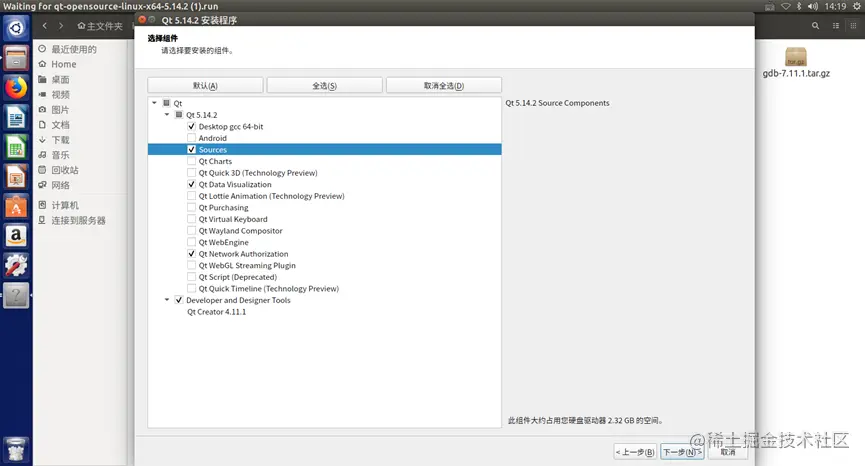The image size is (865, 466).
Task: Toggle Qt 5.14.2 partial-selection checkbox
Action: [179, 115]
